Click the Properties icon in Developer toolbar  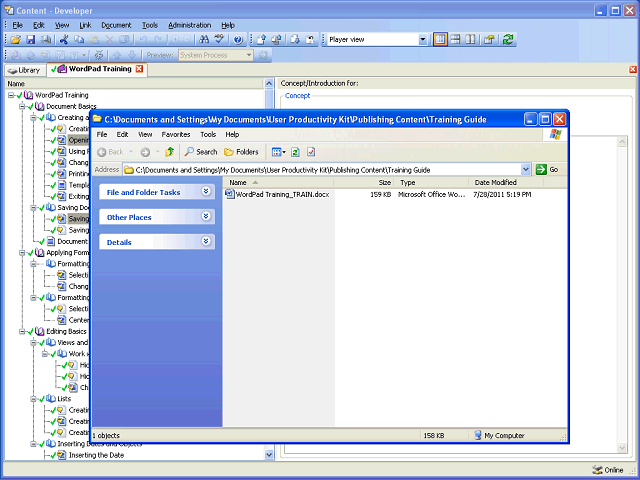489,40
